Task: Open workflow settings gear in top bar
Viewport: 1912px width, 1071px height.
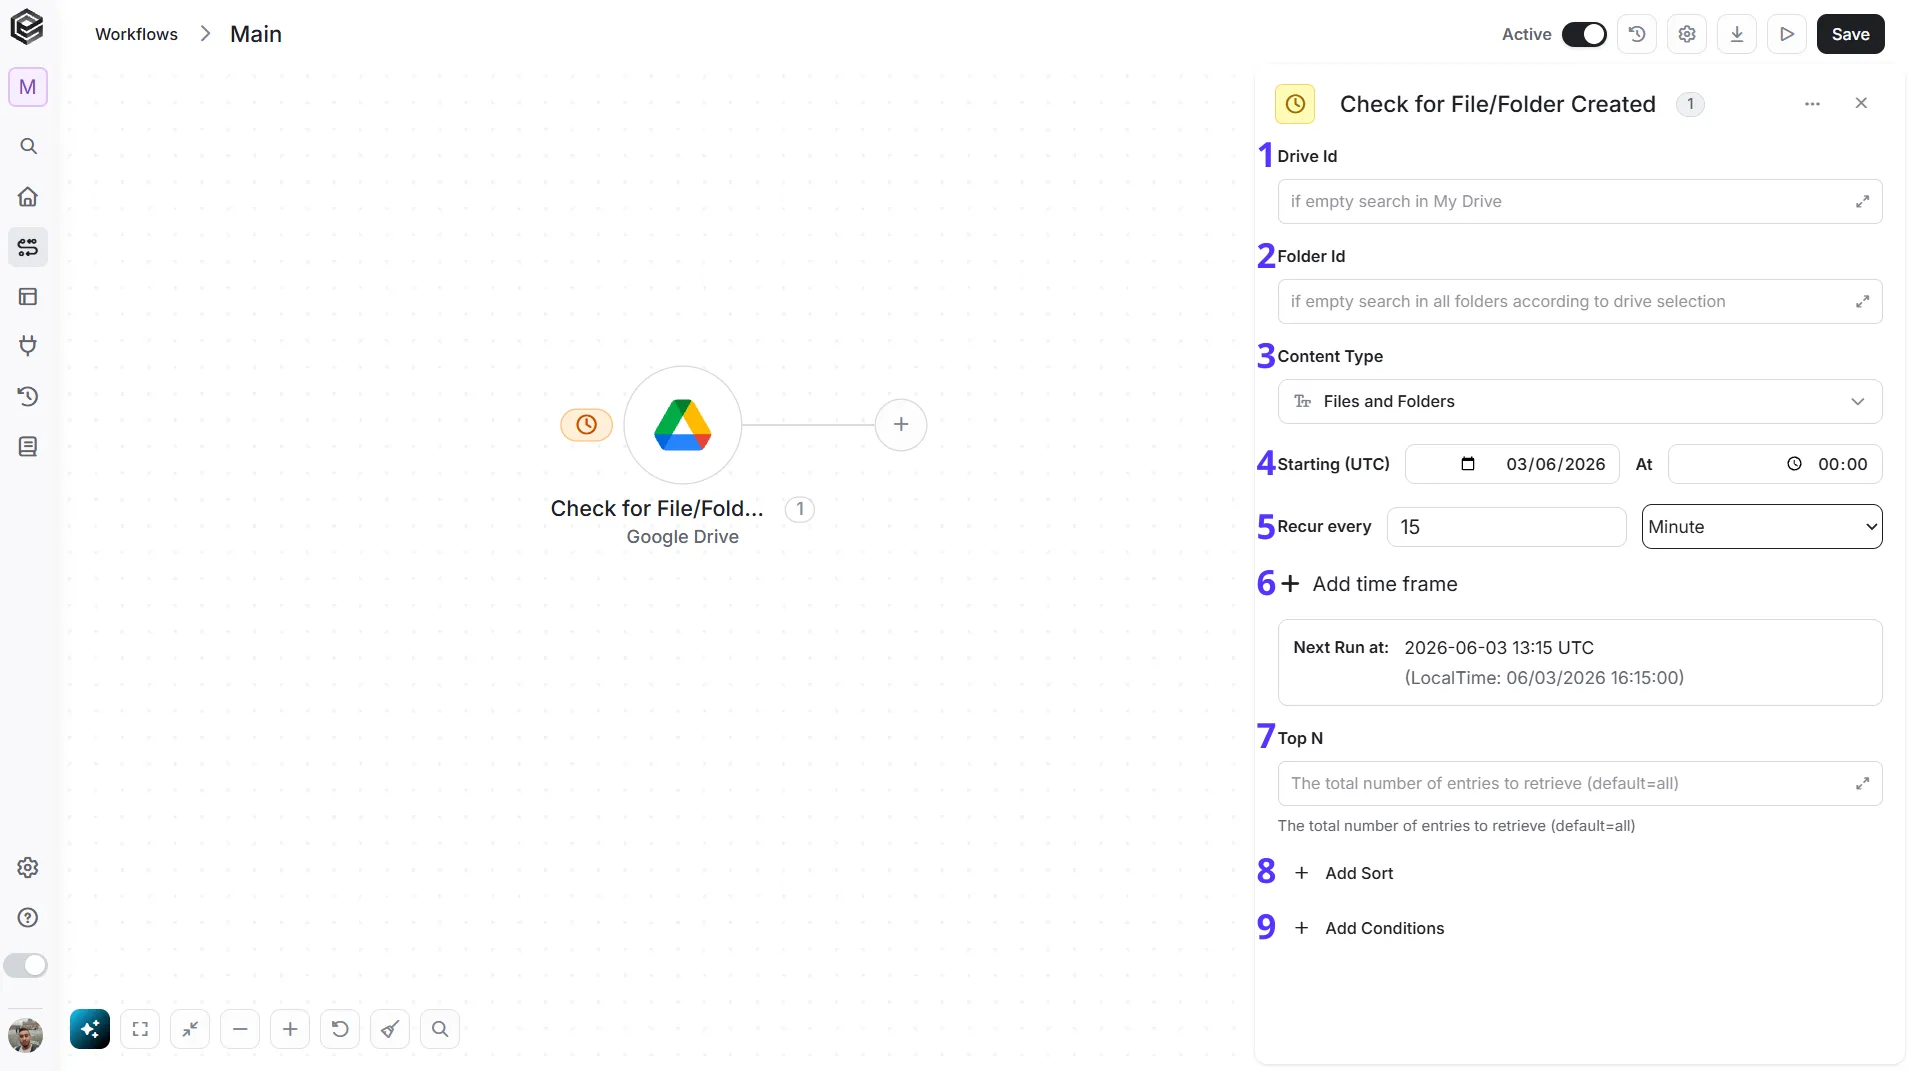Action: (1687, 34)
